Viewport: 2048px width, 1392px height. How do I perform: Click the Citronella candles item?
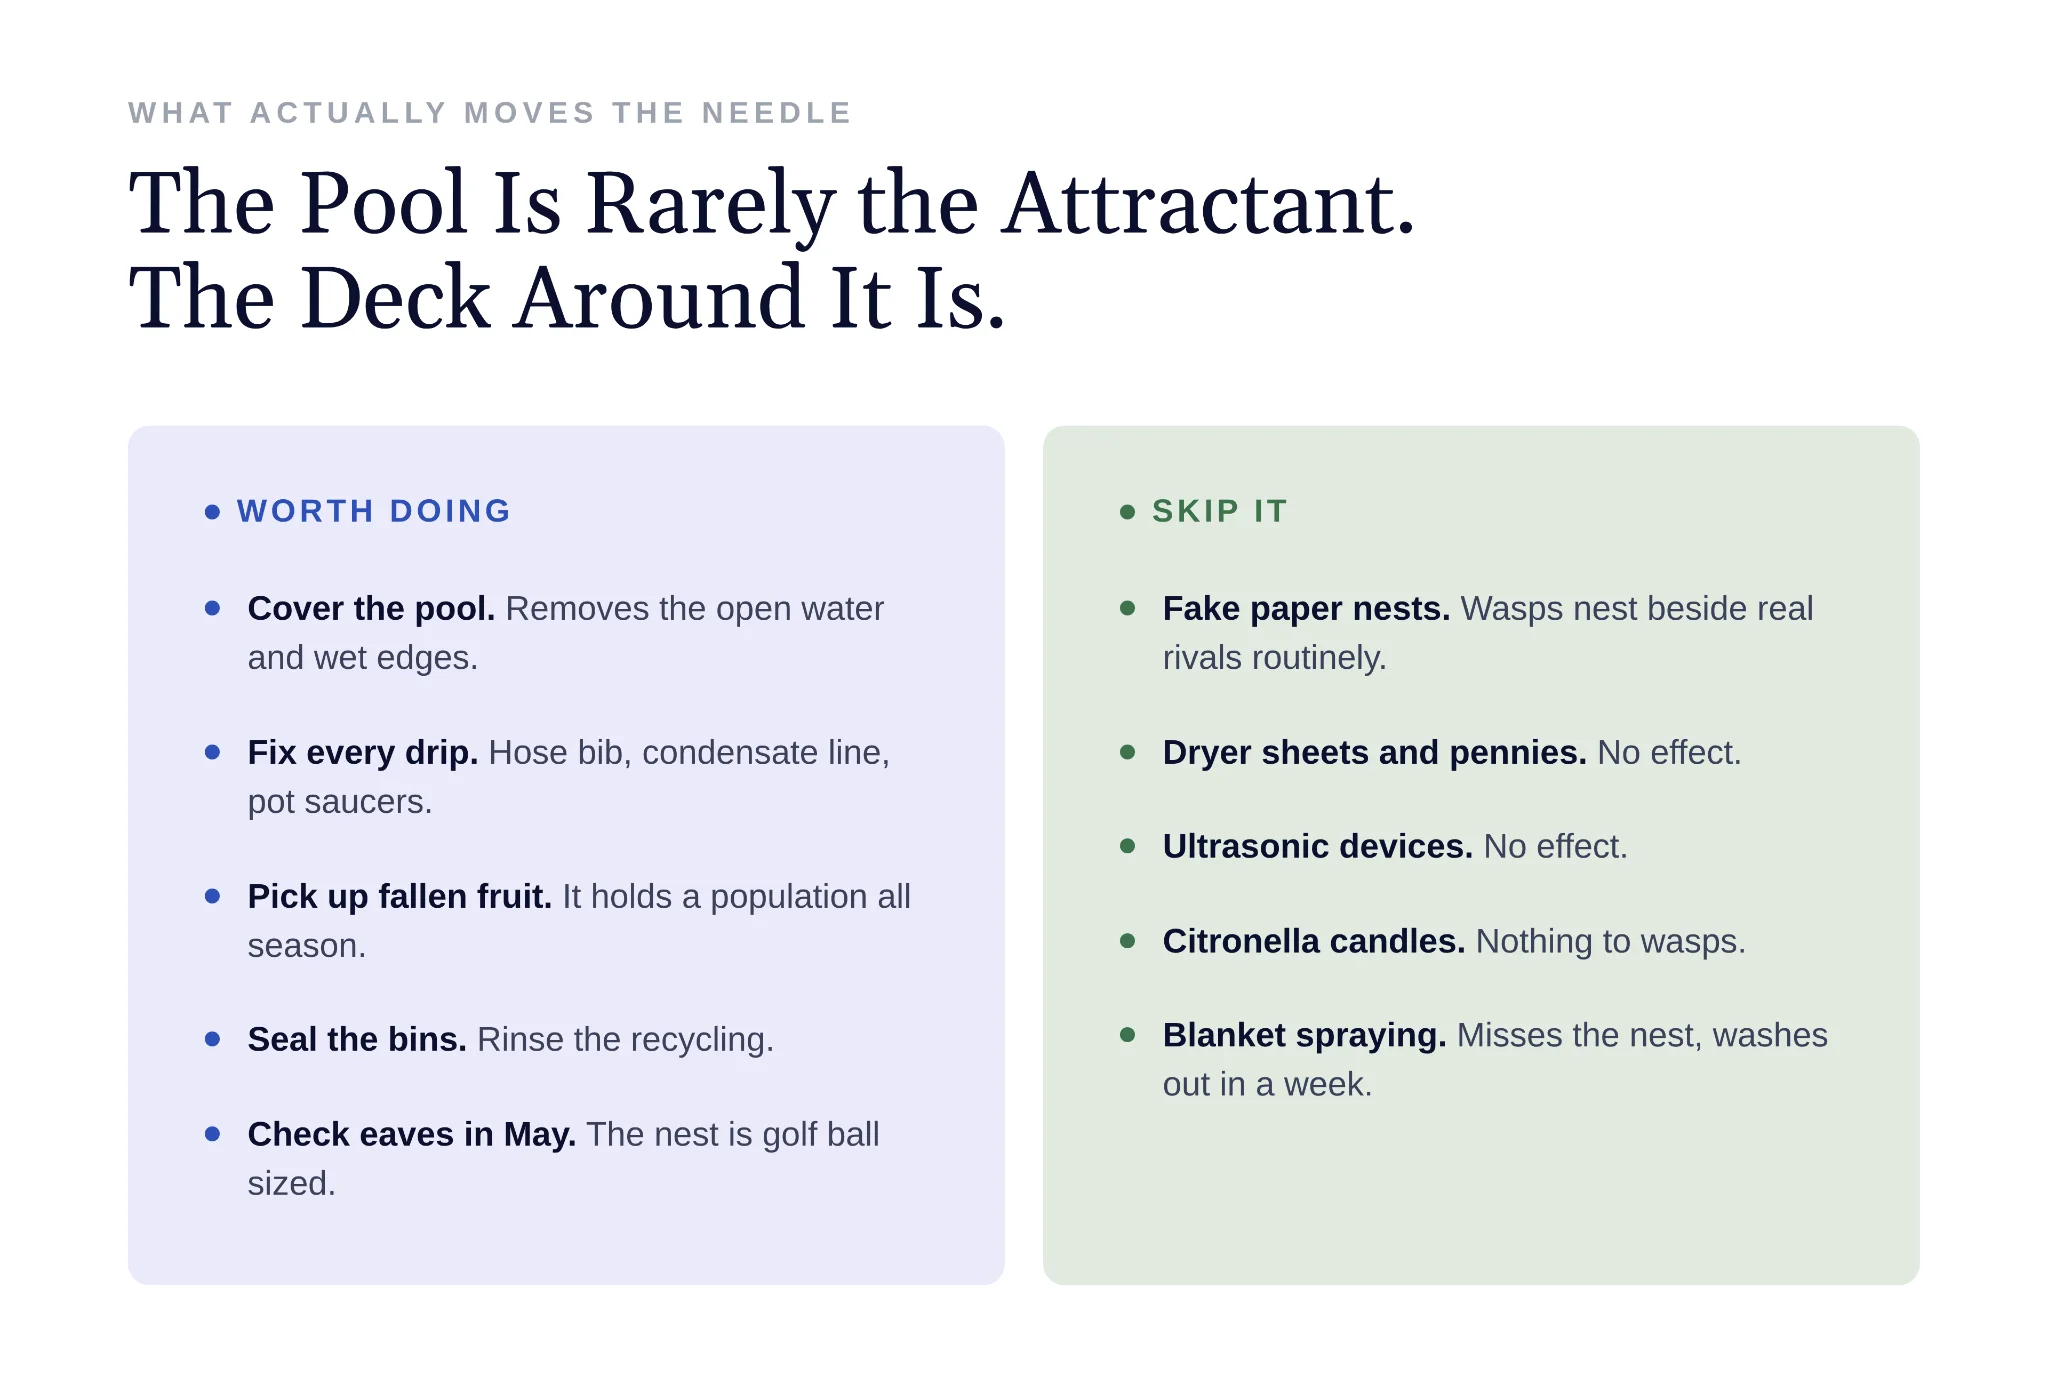point(1454,941)
